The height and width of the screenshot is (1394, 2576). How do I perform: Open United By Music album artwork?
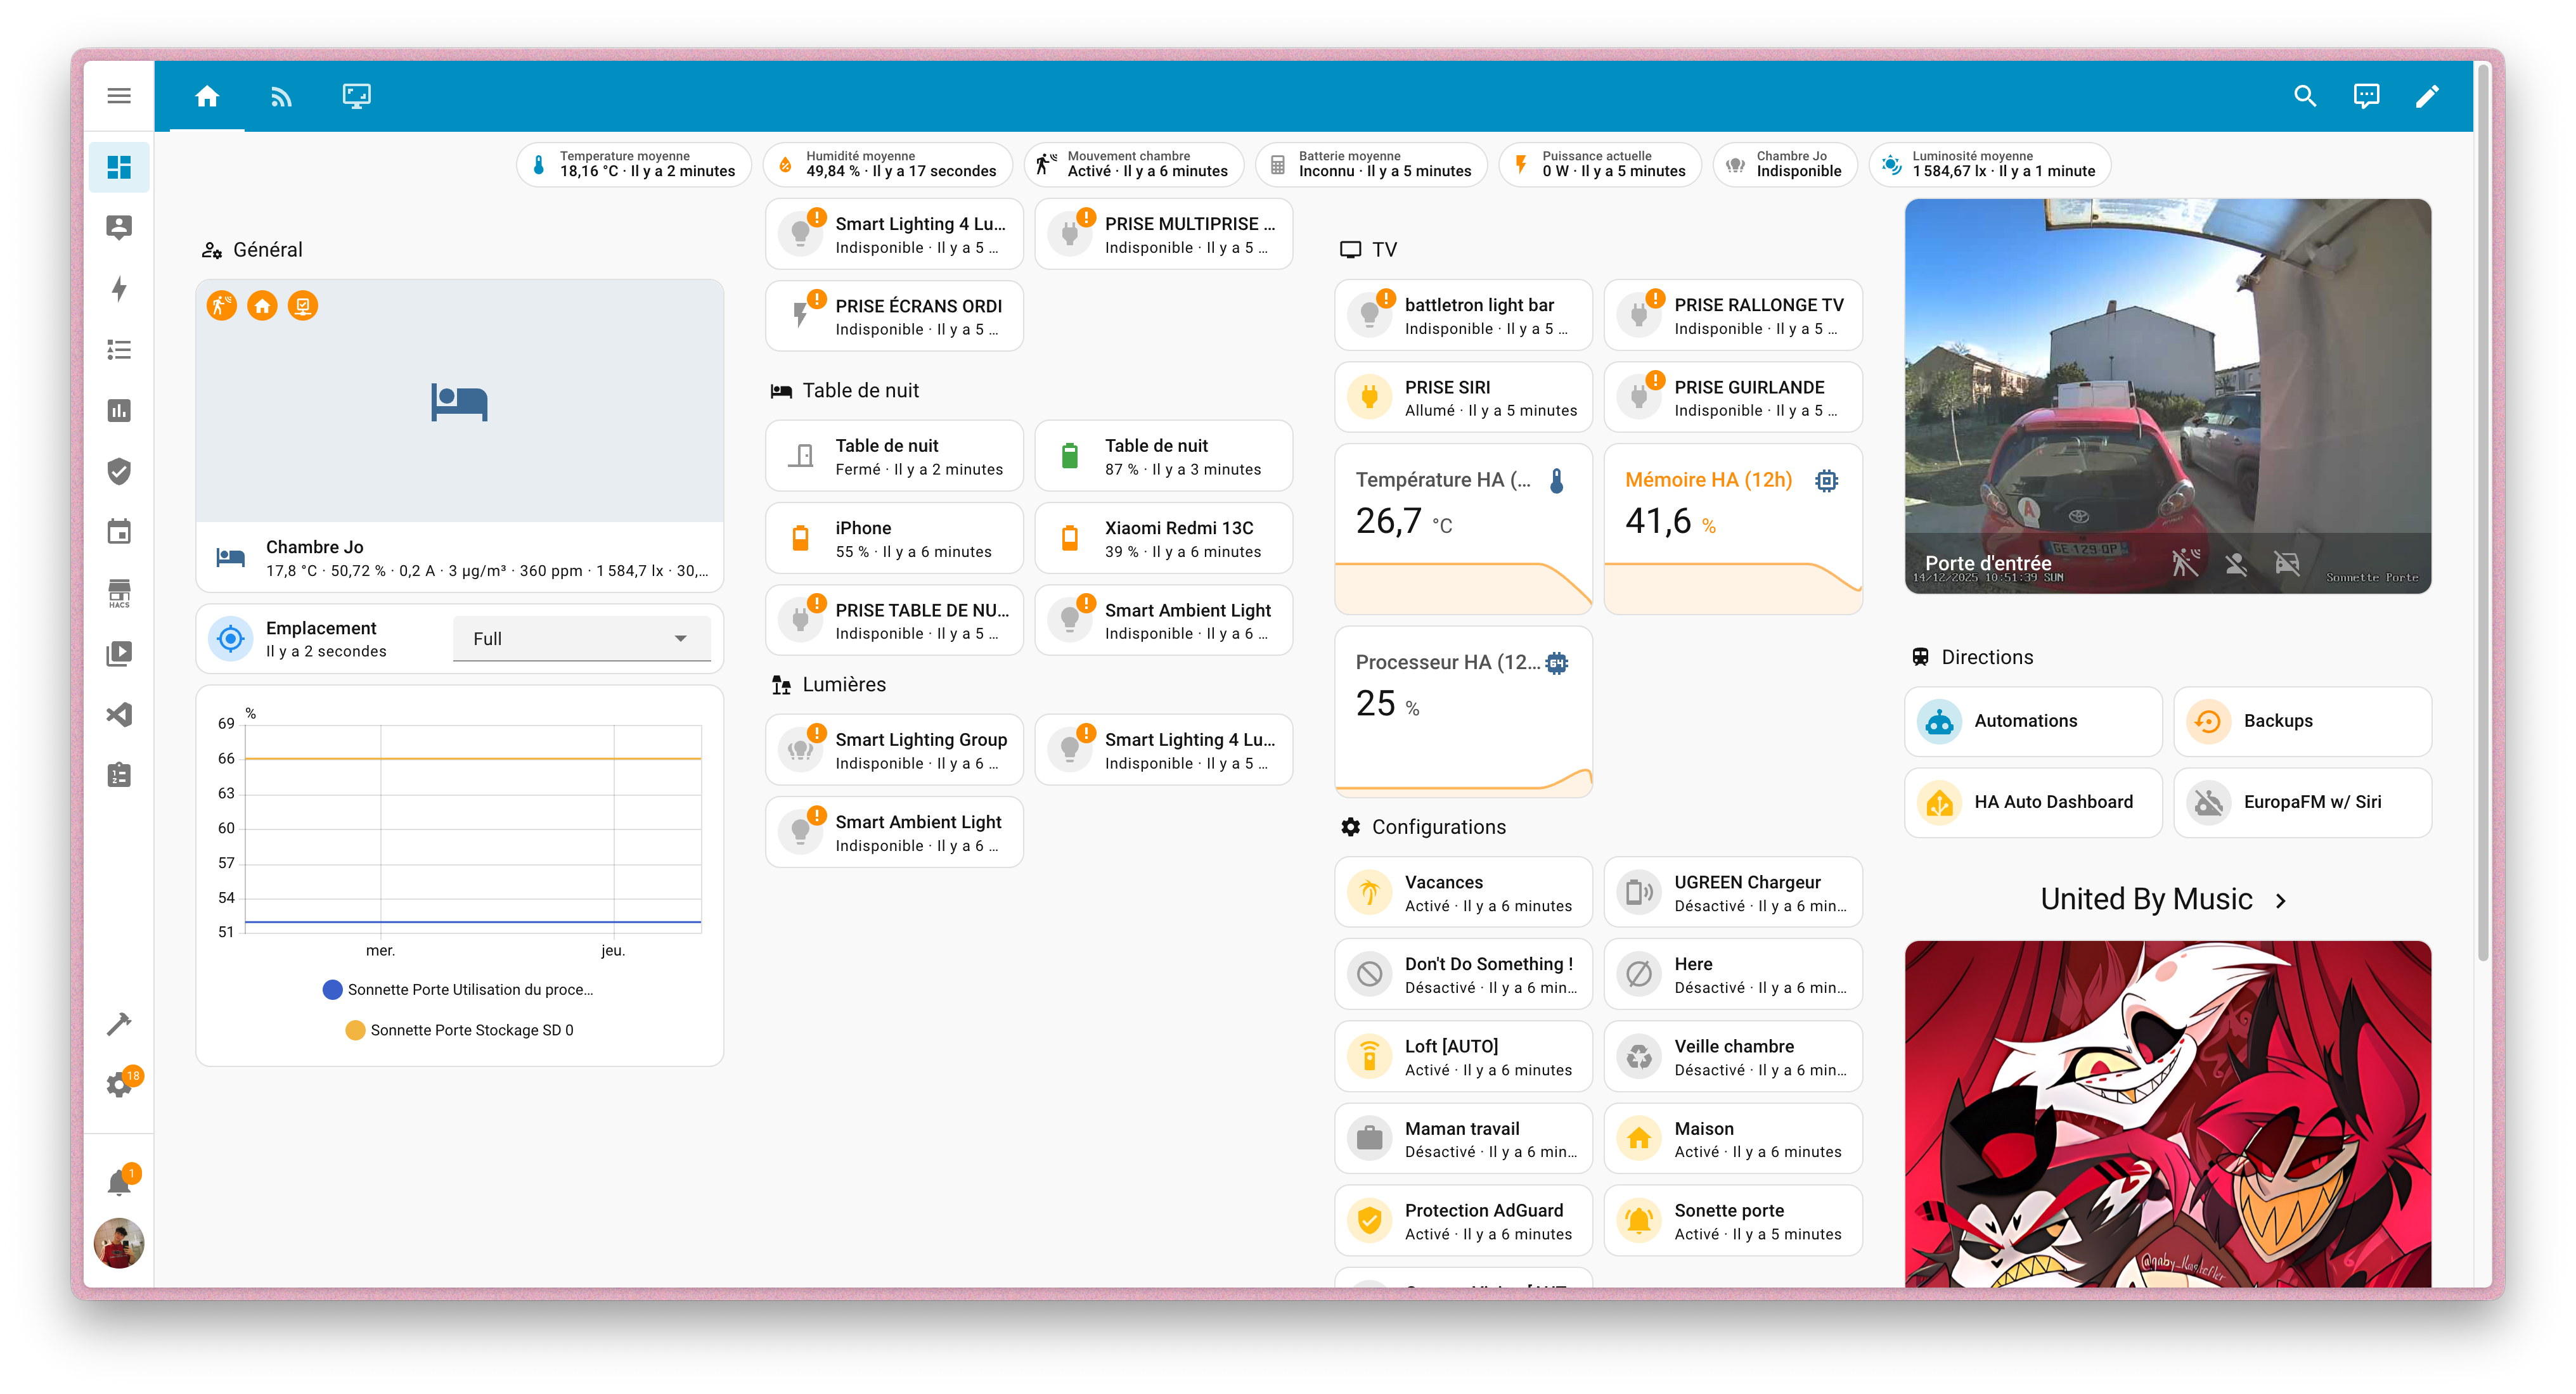coord(2167,1113)
